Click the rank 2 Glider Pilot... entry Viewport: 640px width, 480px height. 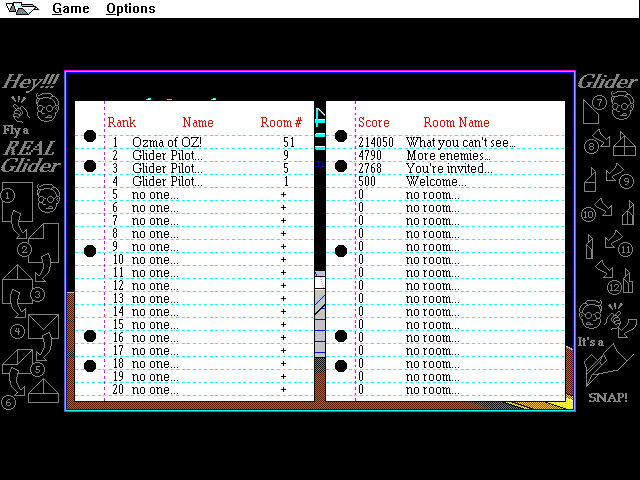(167, 156)
